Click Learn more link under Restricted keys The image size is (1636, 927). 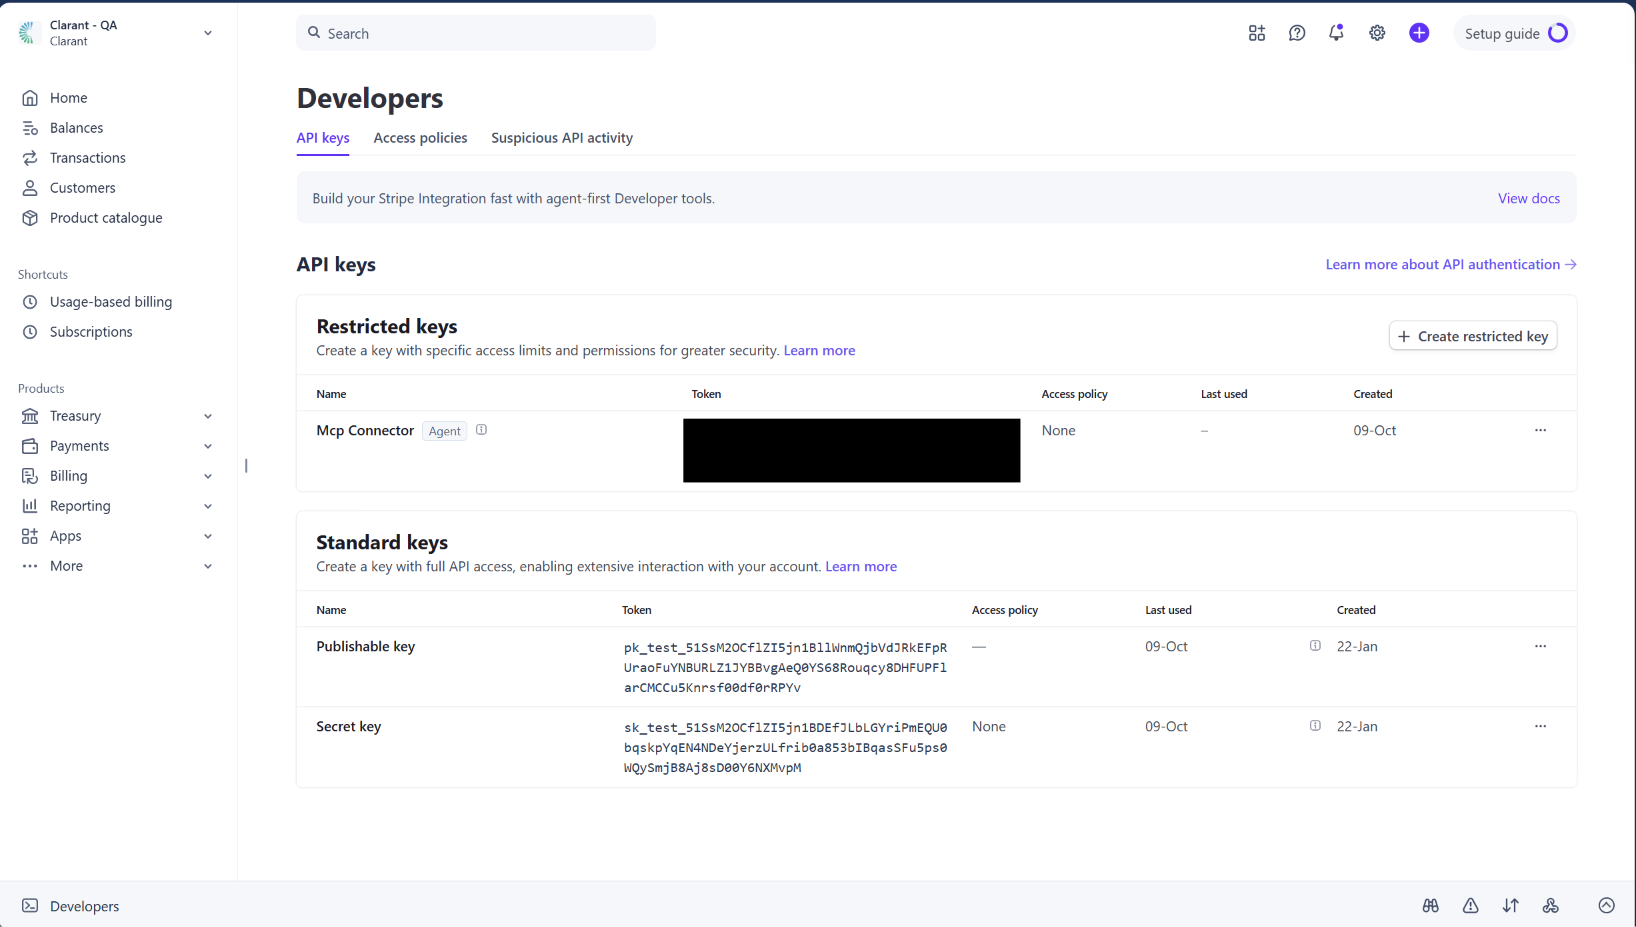coord(819,351)
